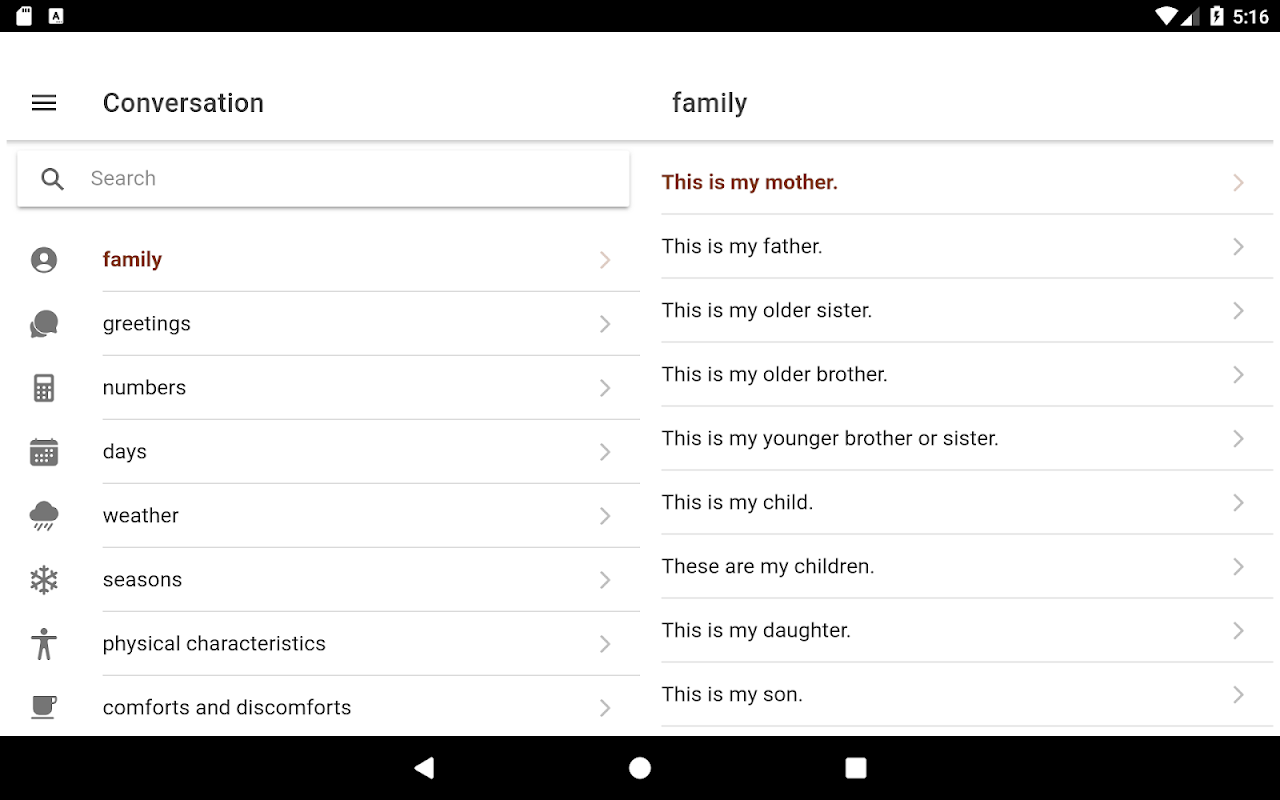Select the "physical characteristics" category
Screen dimensions: 1280x800
tap(214, 644)
